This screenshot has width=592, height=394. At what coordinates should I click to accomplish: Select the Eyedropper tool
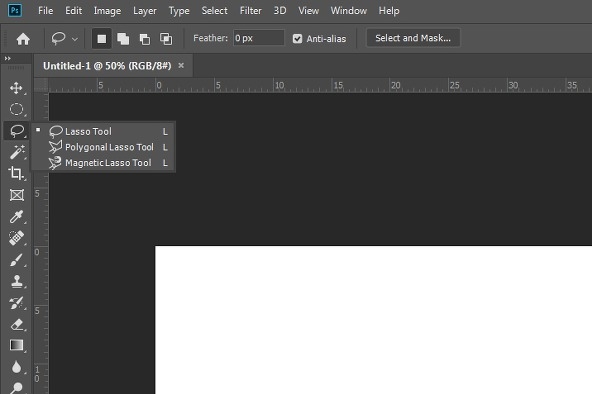pos(16,216)
